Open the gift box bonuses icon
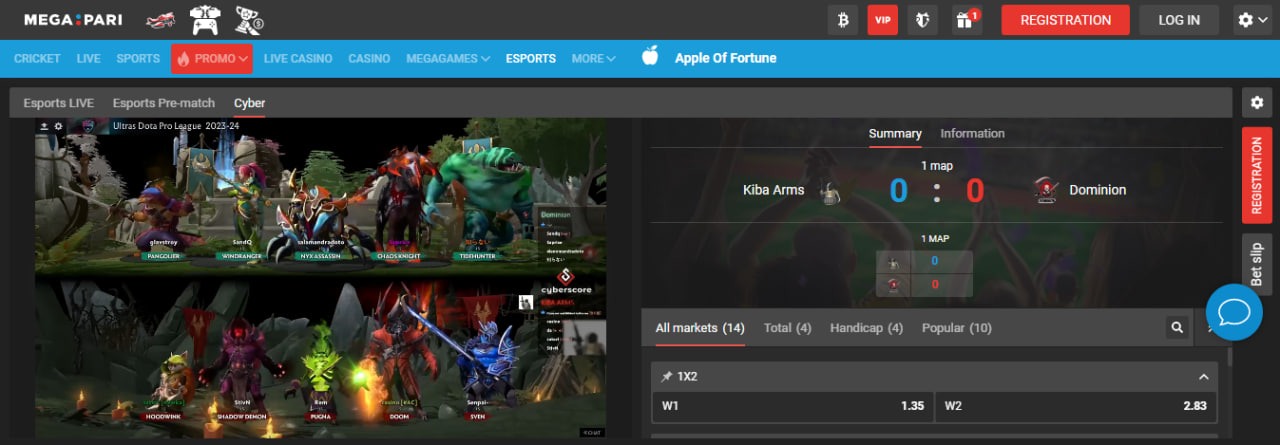1280x445 pixels. tap(965, 20)
